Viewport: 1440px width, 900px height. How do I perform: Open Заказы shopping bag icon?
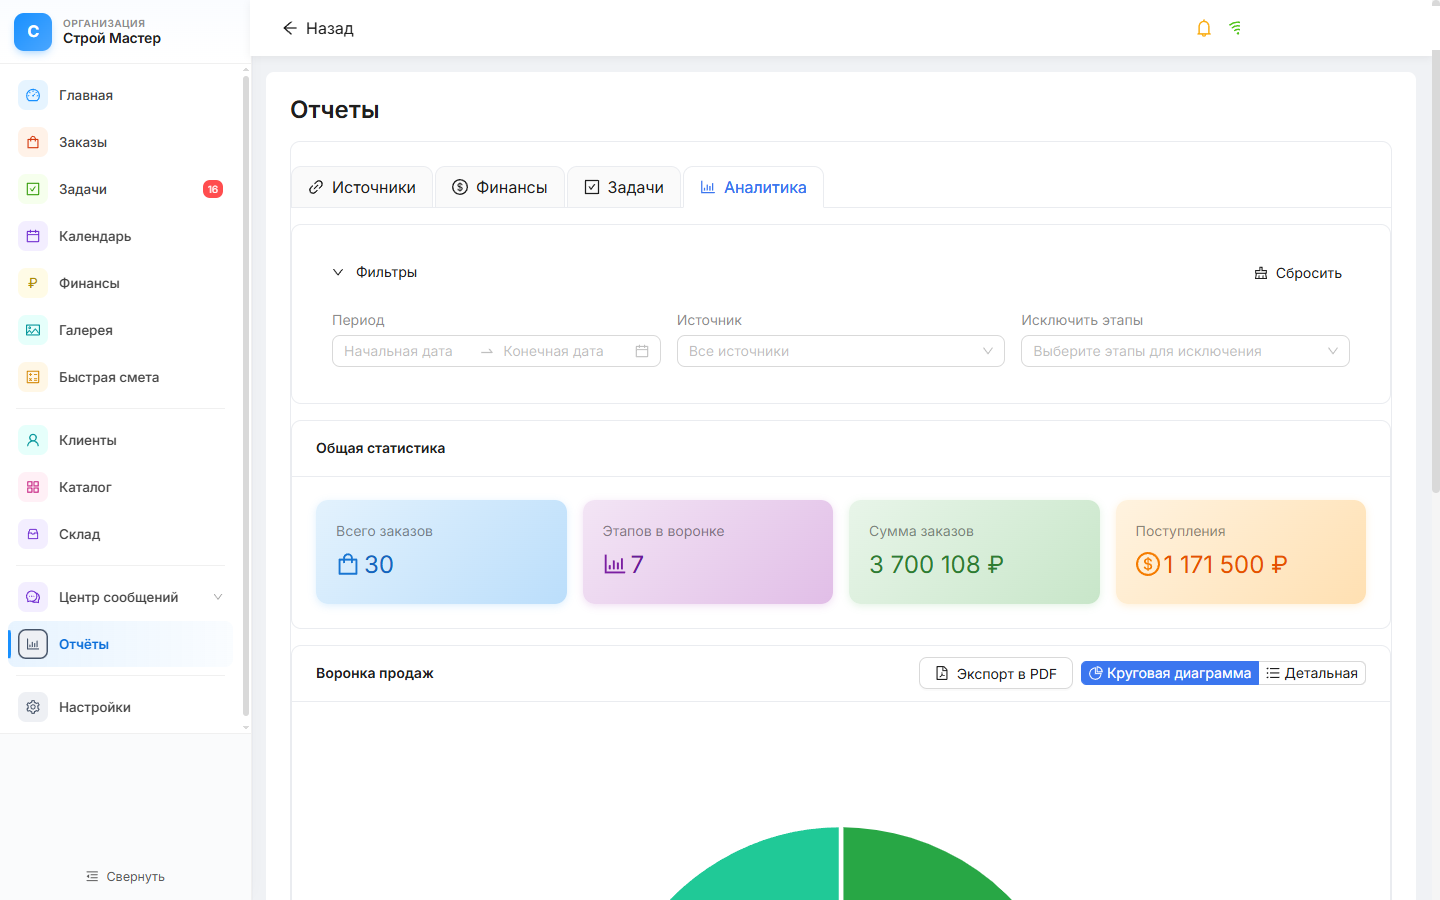pos(33,142)
